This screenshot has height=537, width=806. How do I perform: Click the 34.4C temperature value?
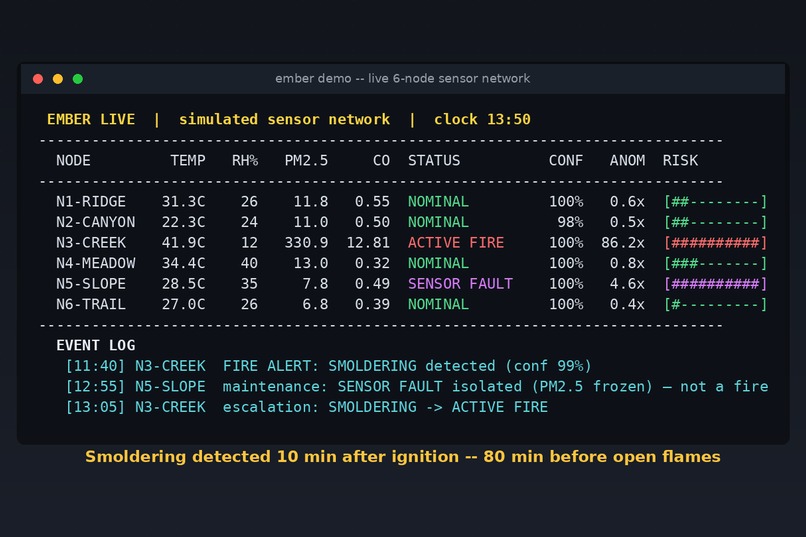tap(184, 263)
